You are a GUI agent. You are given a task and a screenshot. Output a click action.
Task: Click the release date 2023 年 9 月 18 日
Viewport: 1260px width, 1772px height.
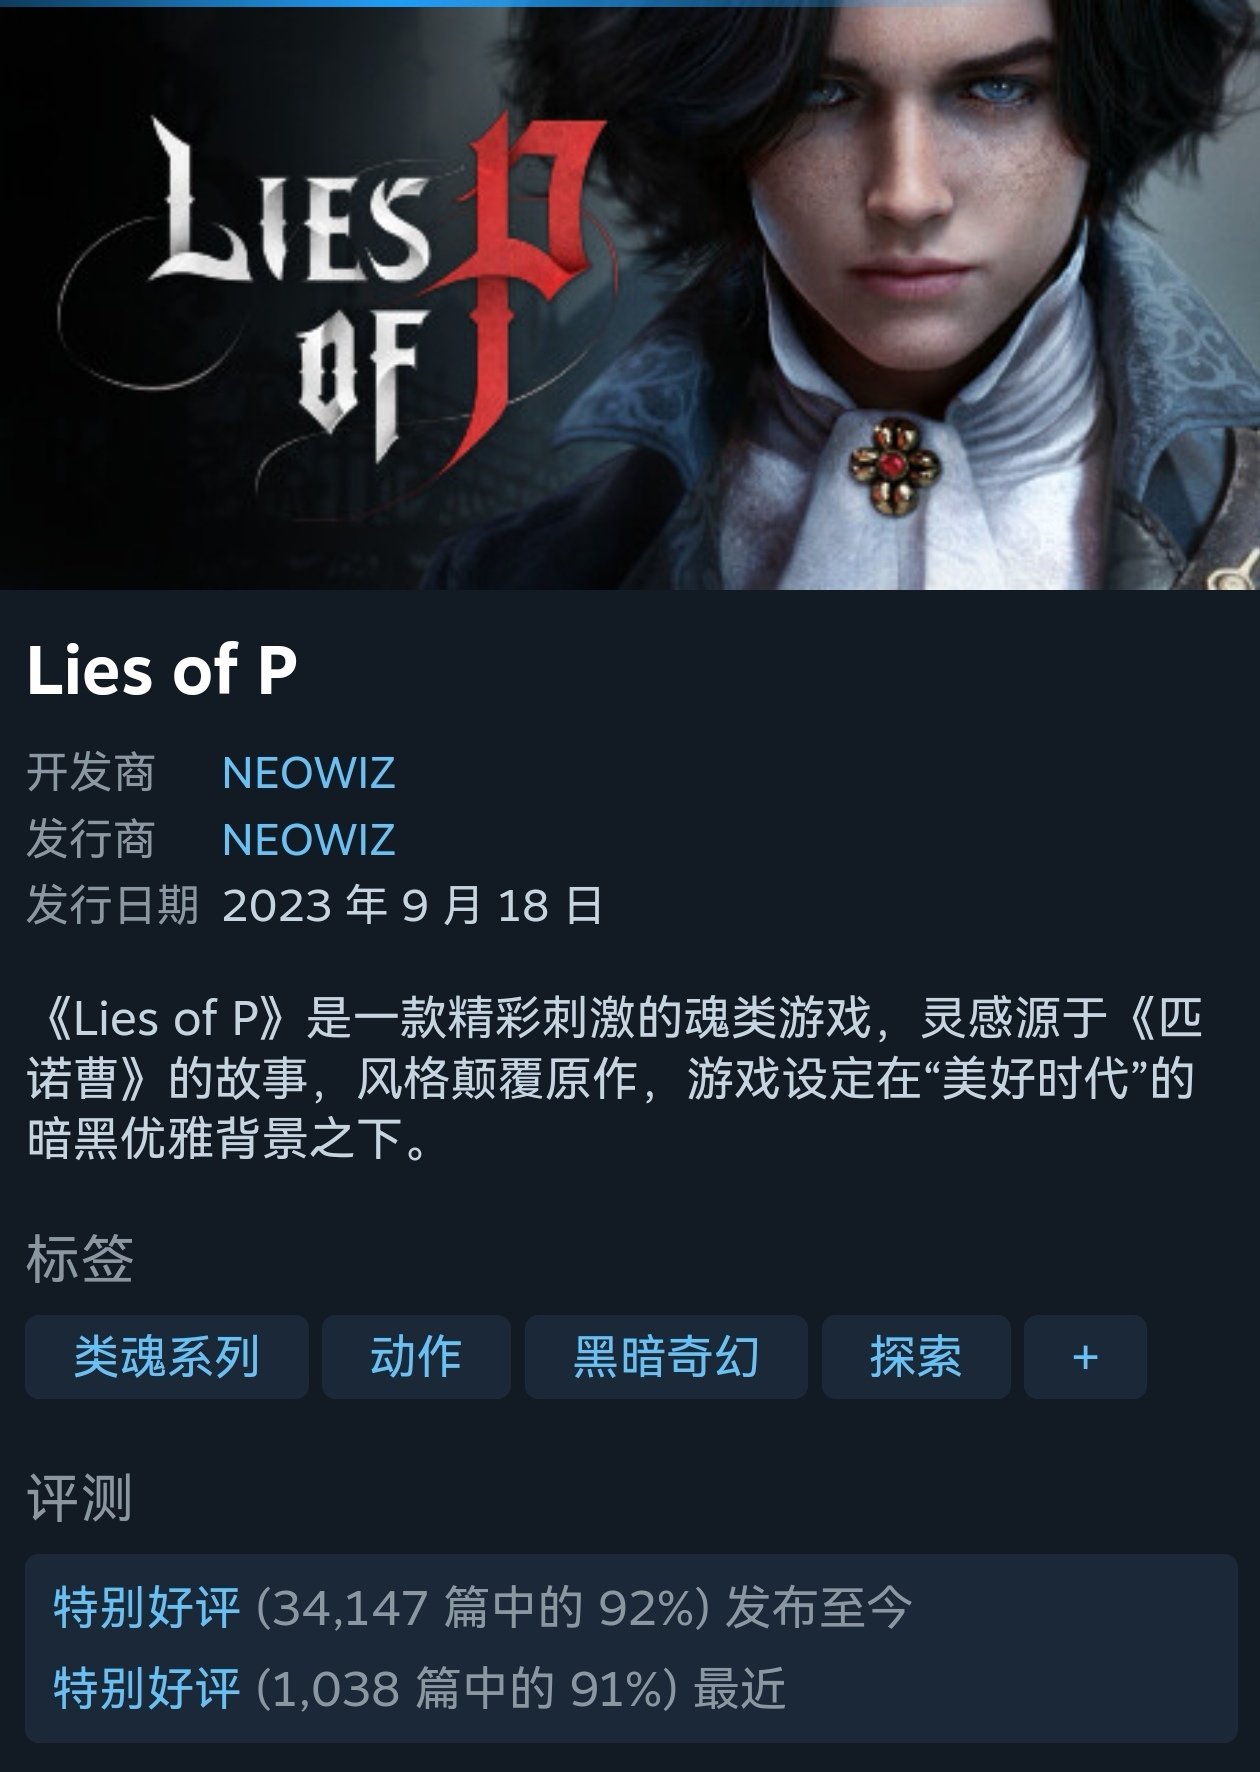(x=413, y=905)
